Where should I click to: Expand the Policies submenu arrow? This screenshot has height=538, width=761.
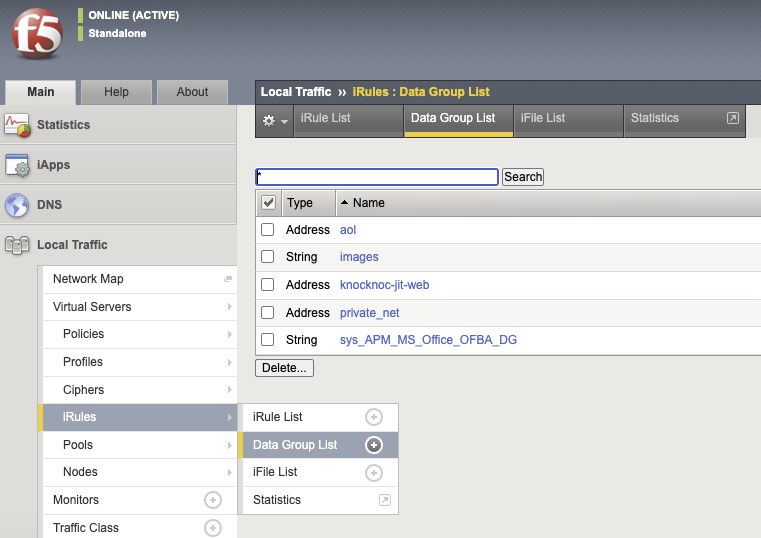click(x=230, y=334)
